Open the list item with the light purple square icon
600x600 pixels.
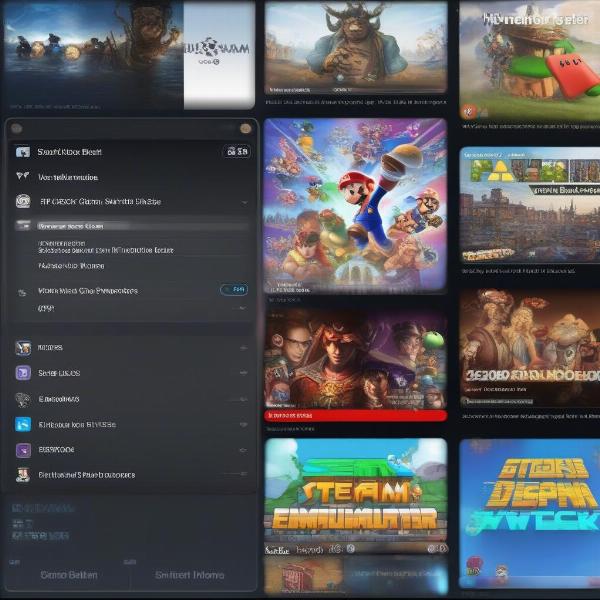(x=131, y=373)
